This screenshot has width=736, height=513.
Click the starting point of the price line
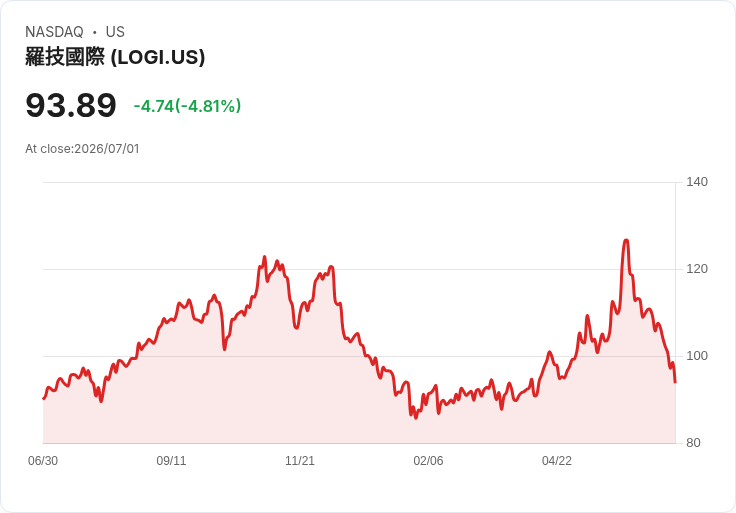pyautogui.click(x=44, y=398)
